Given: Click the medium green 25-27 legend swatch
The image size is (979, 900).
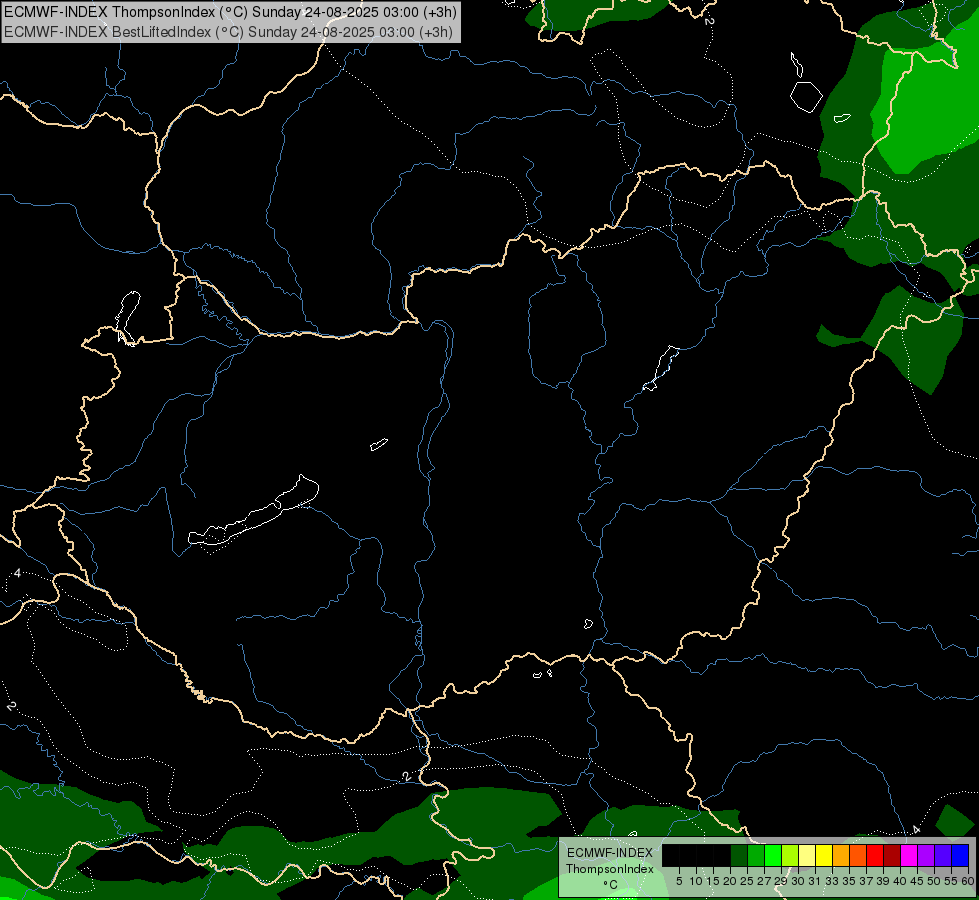Looking at the screenshot, I should click(756, 855).
